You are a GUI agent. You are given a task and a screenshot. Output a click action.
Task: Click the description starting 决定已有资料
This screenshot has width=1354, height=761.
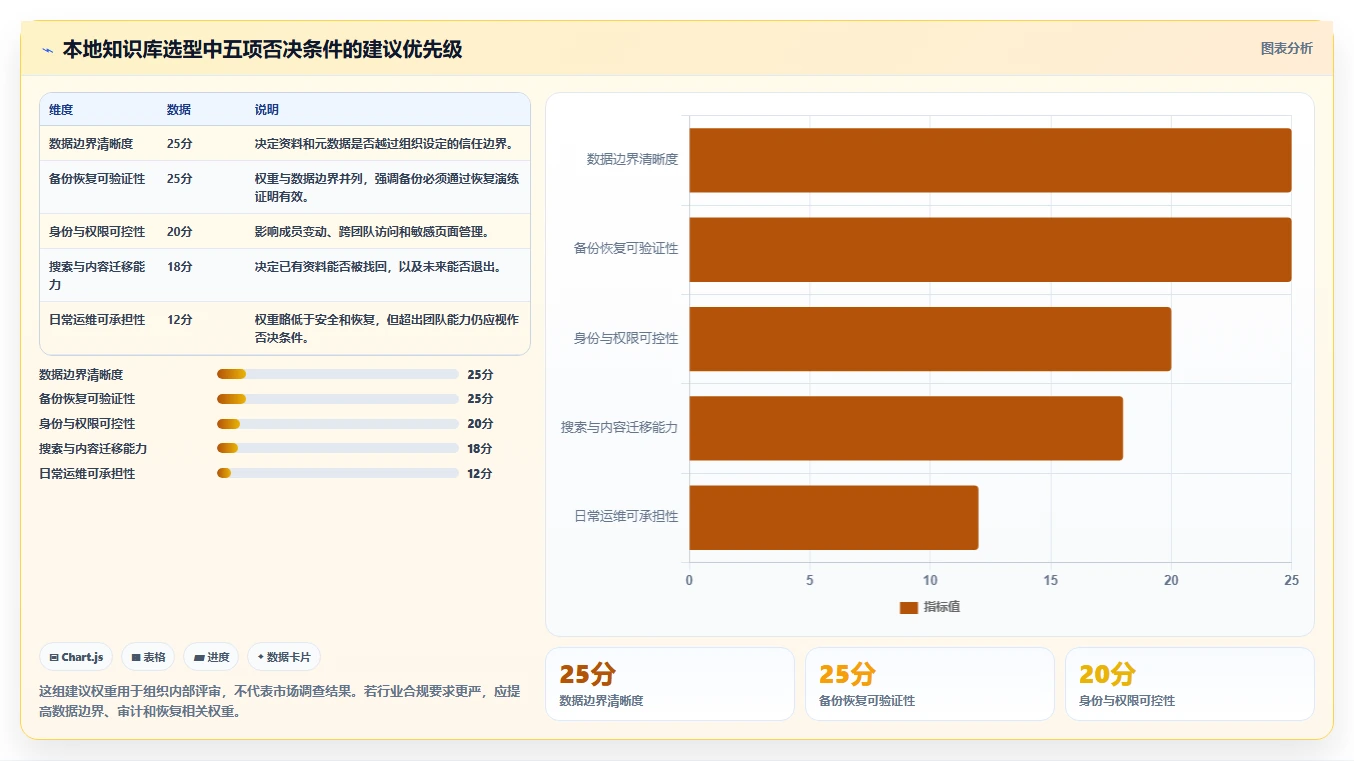point(379,267)
